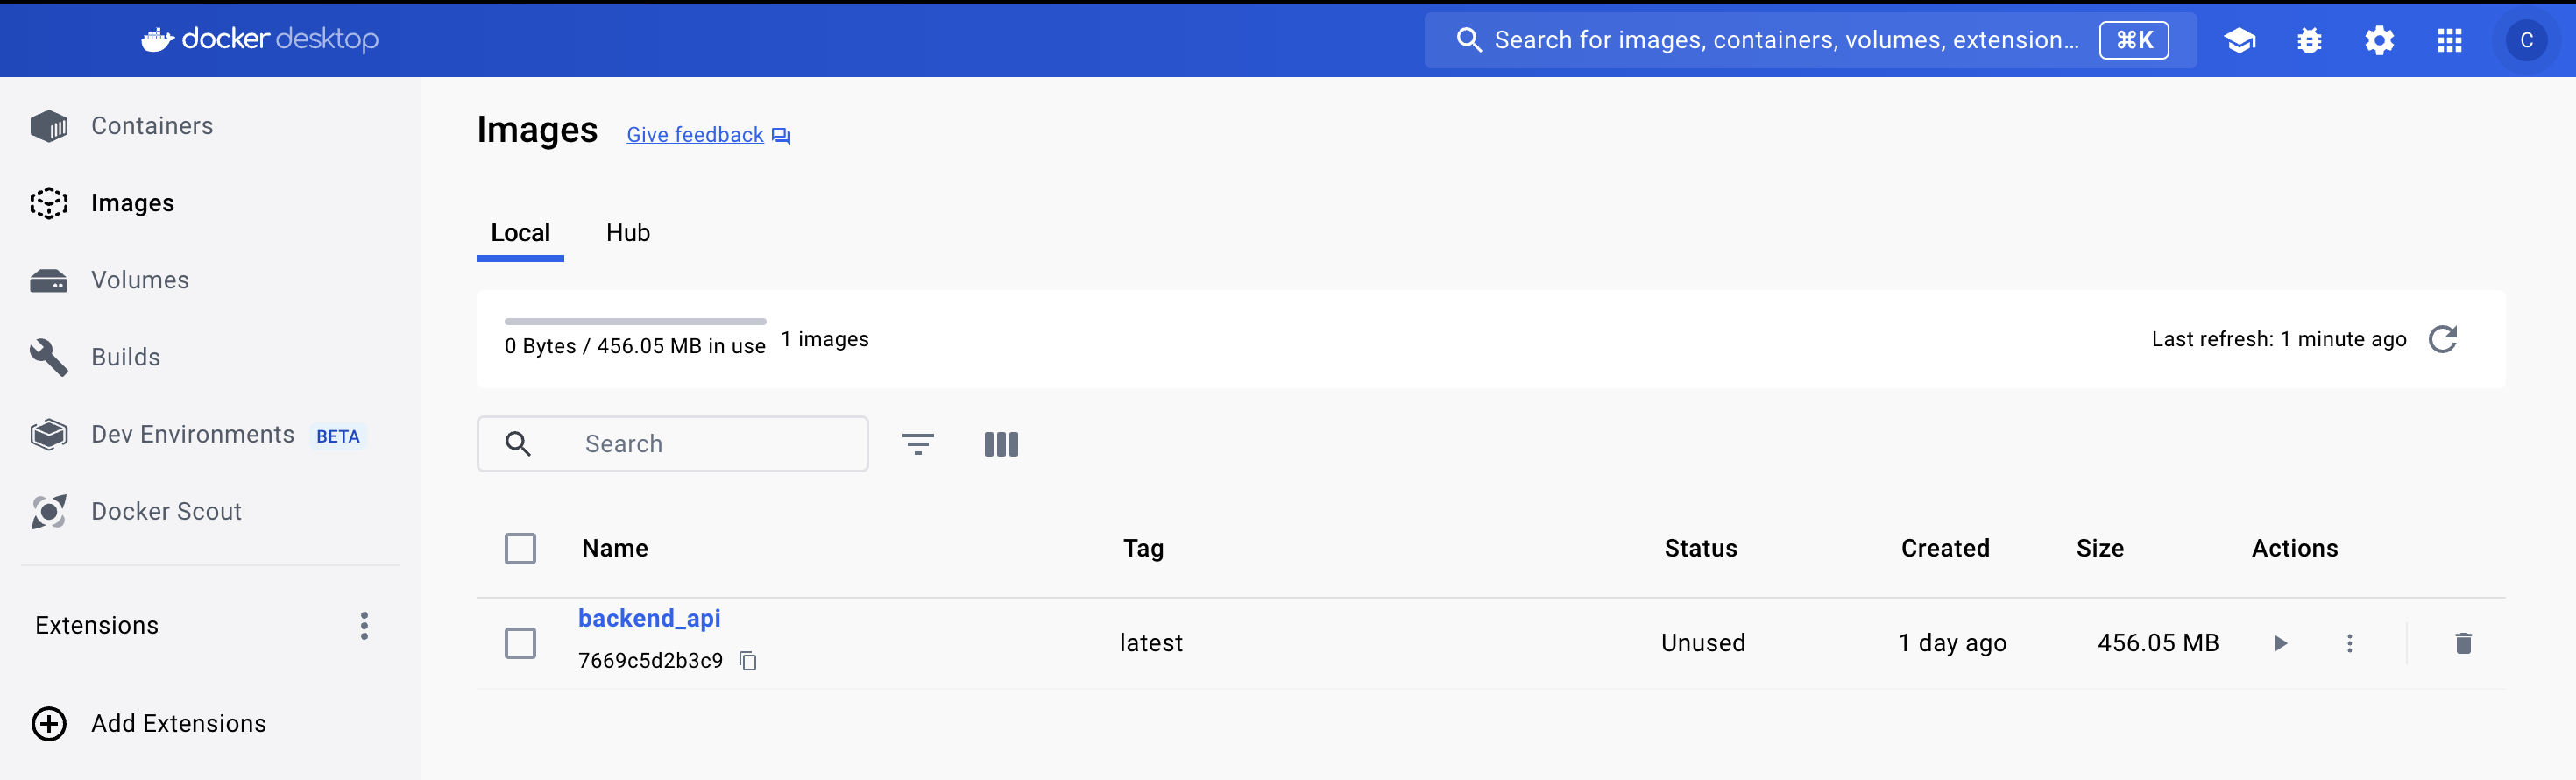2576x780 pixels.
Task: Open the Containers section in sidebar
Action: [210, 126]
